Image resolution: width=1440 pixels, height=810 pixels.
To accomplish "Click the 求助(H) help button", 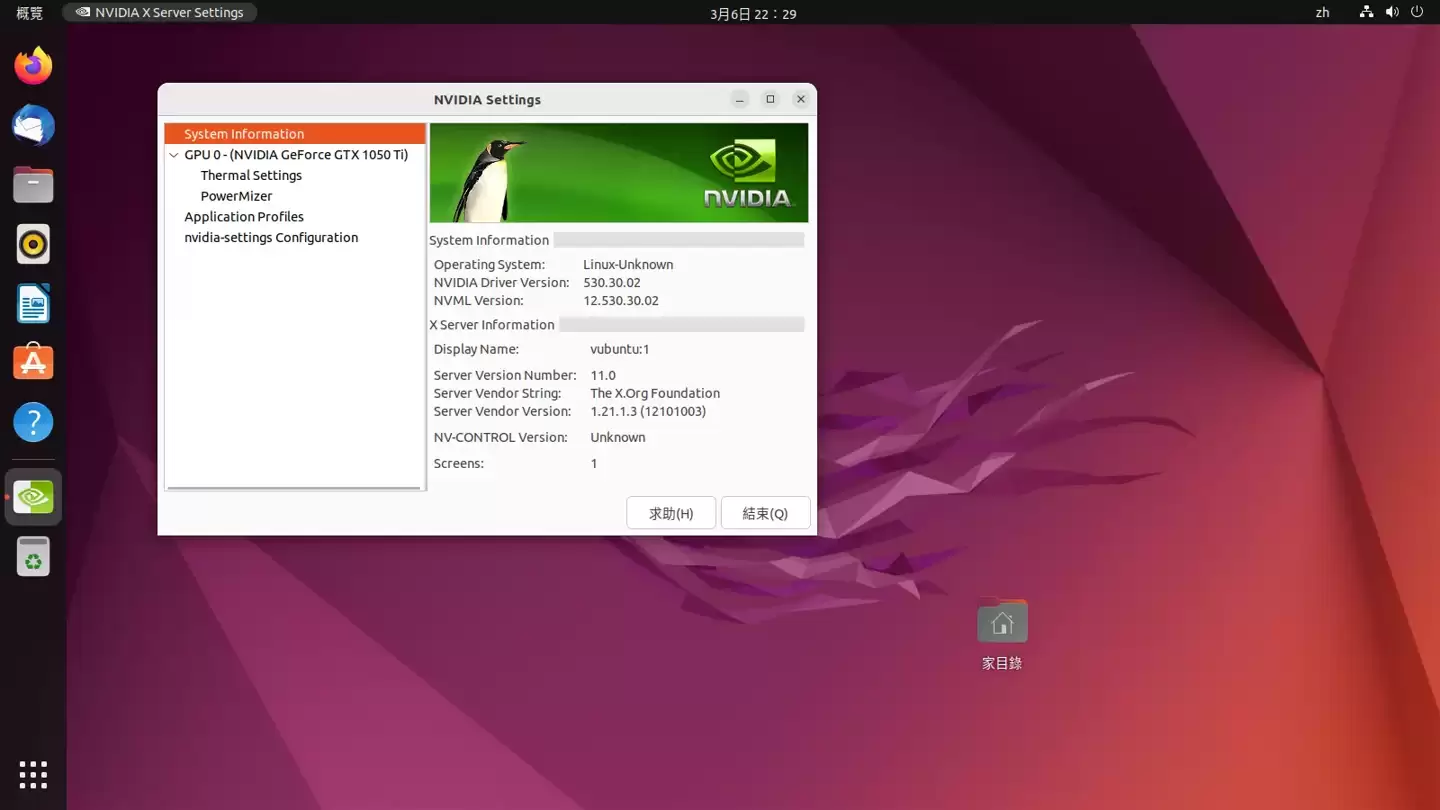I will [670, 513].
